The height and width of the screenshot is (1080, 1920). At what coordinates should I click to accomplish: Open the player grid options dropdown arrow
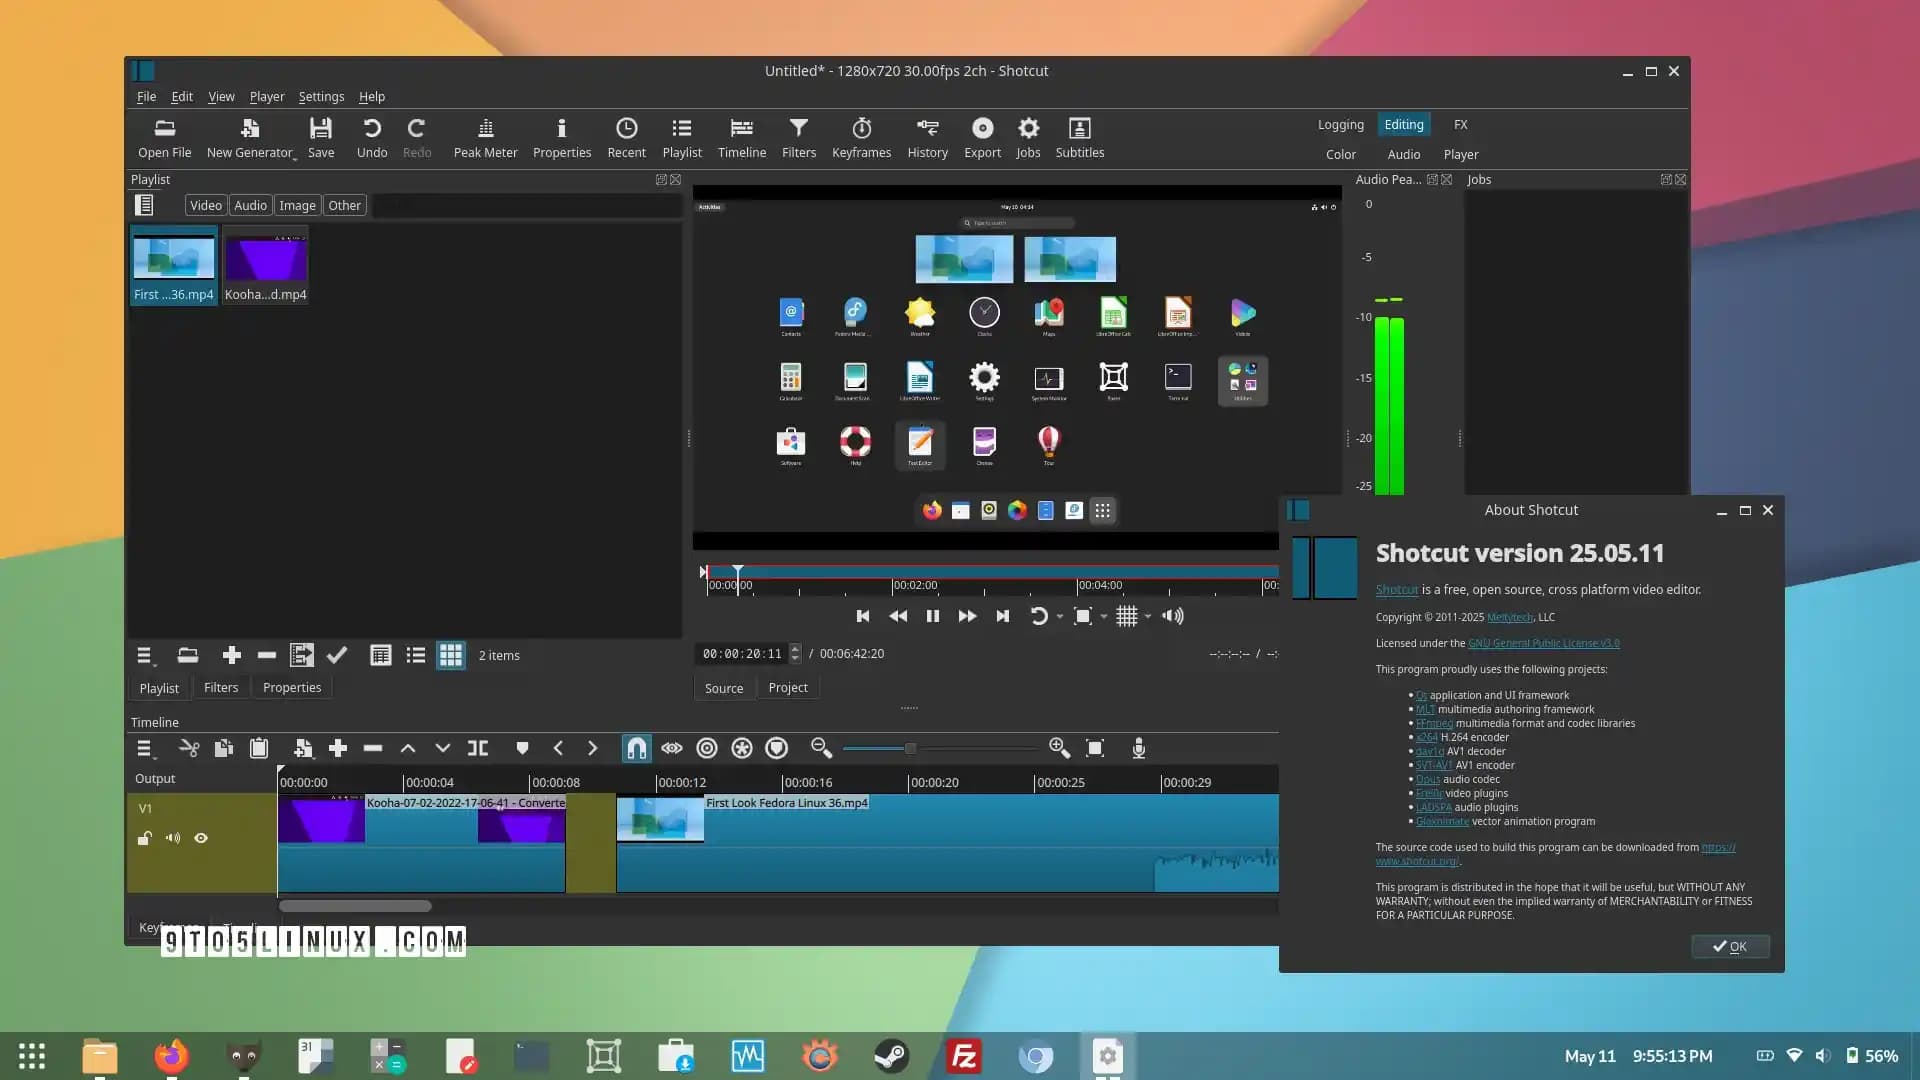click(1148, 617)
